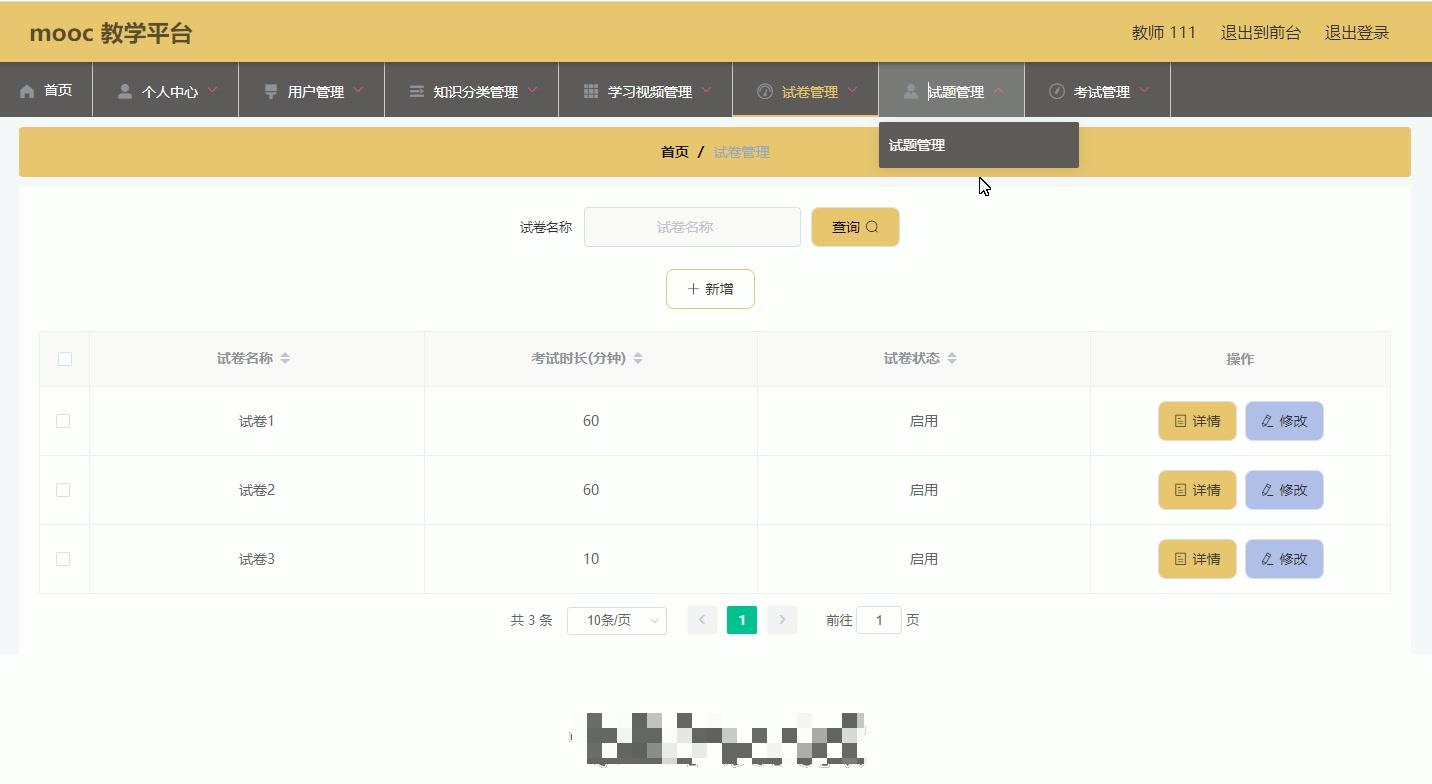Check the select-all checkbox in table header
Viewport: 1432px width, 784px height.
click(x=64, y=358)
